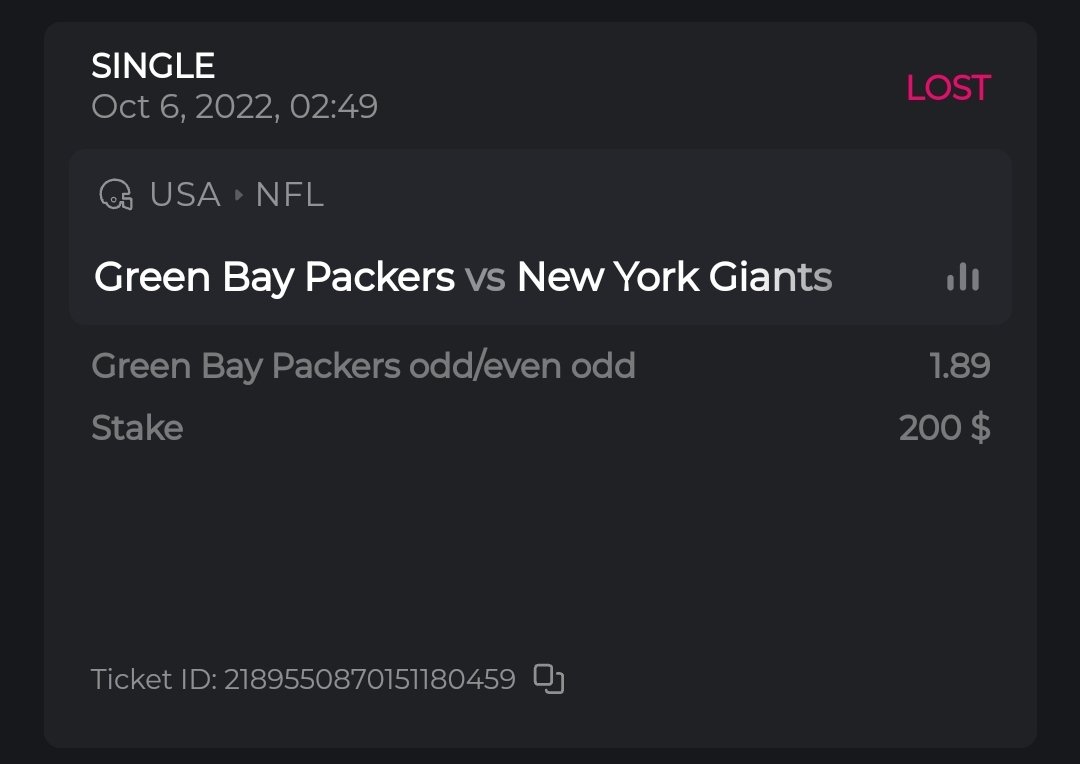Copy the ticket ID using copy icon
The height and width of the screenshot is (764, 1080).
click(549, 679)
